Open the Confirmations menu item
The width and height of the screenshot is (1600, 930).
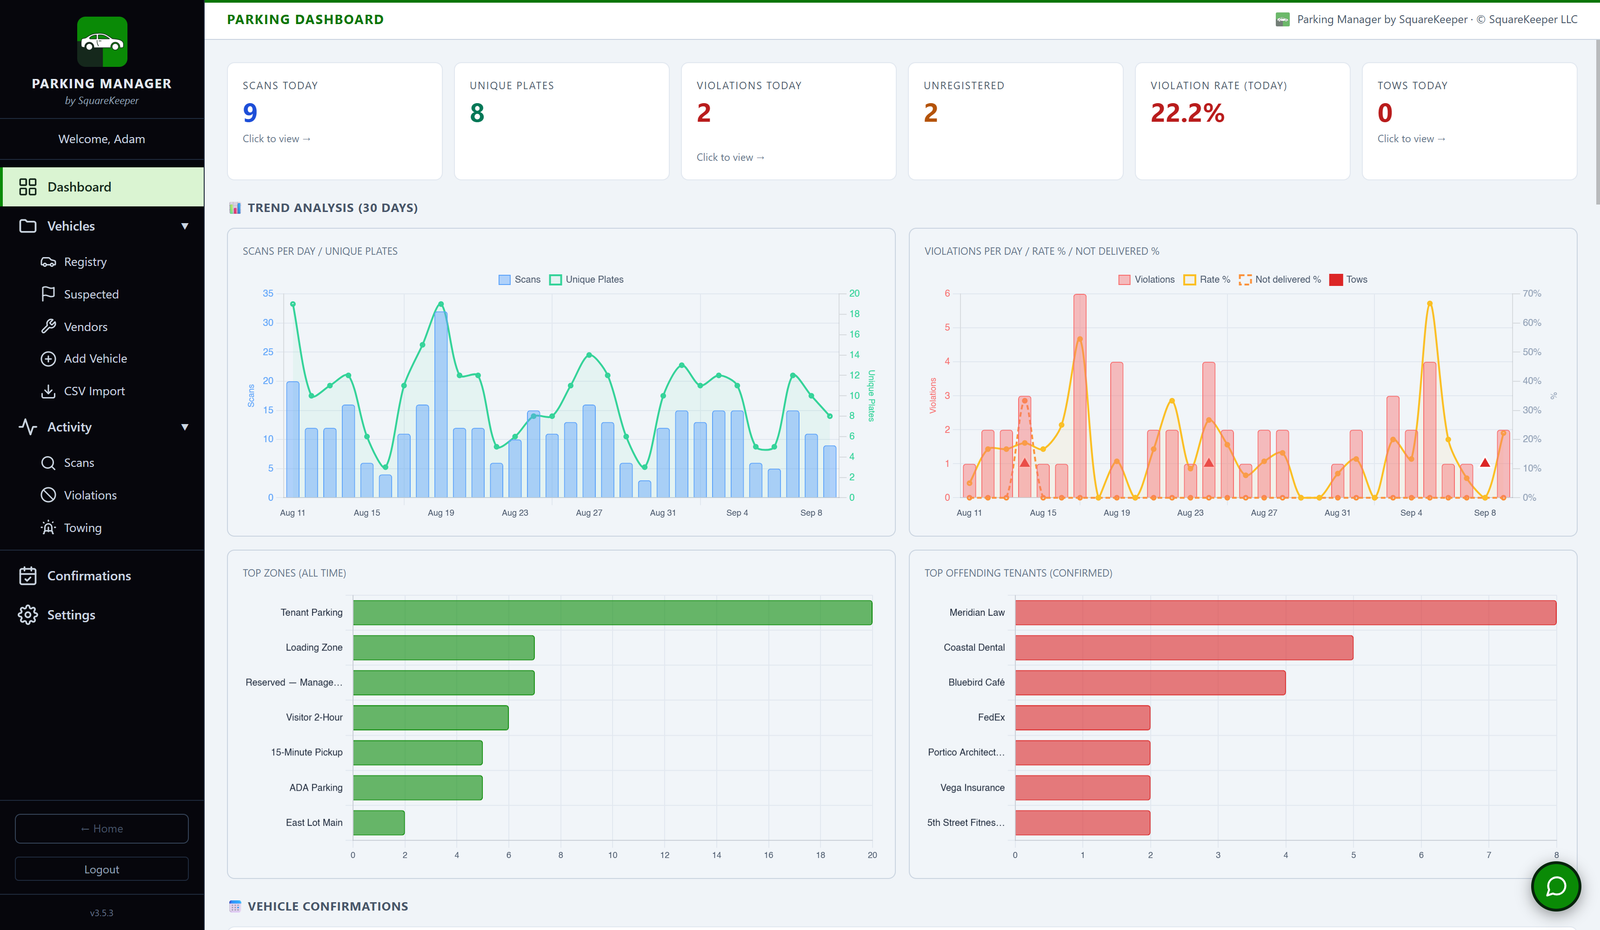(102, 576)
